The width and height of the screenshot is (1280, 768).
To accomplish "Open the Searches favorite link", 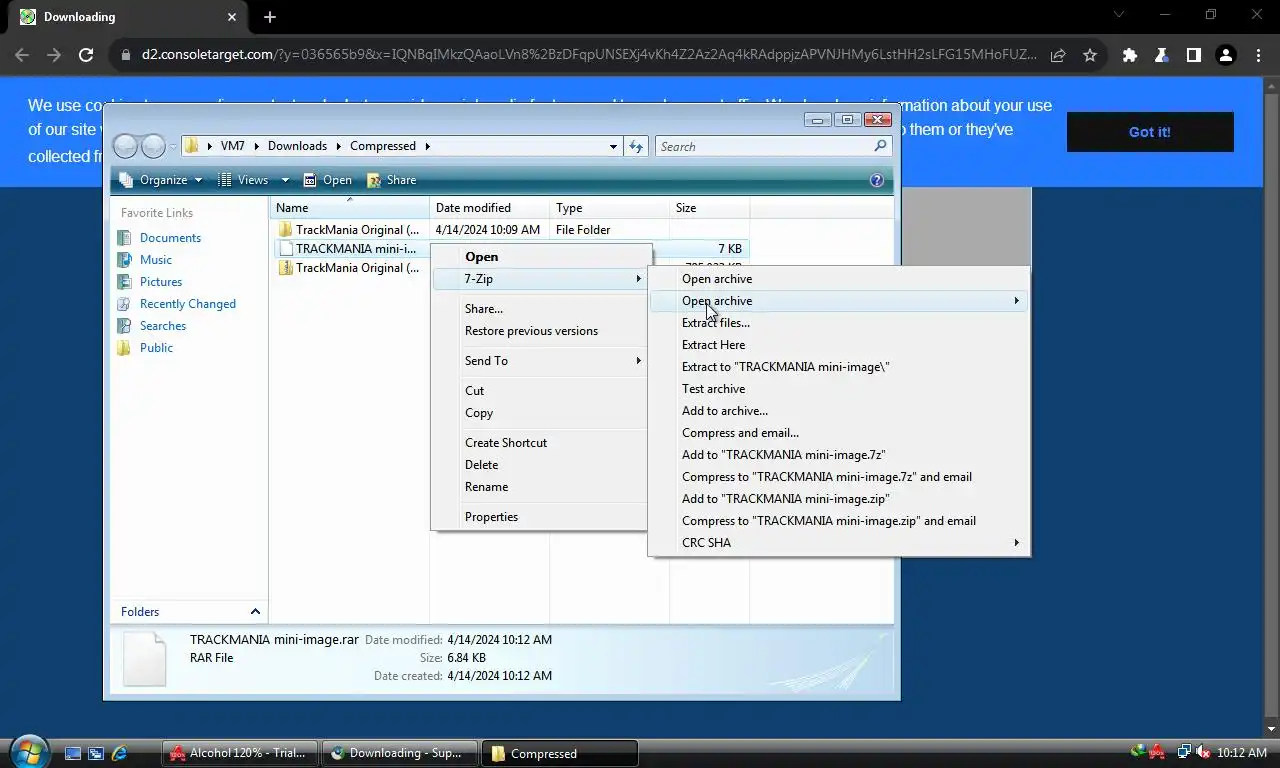I will click(x=163, y=326).
